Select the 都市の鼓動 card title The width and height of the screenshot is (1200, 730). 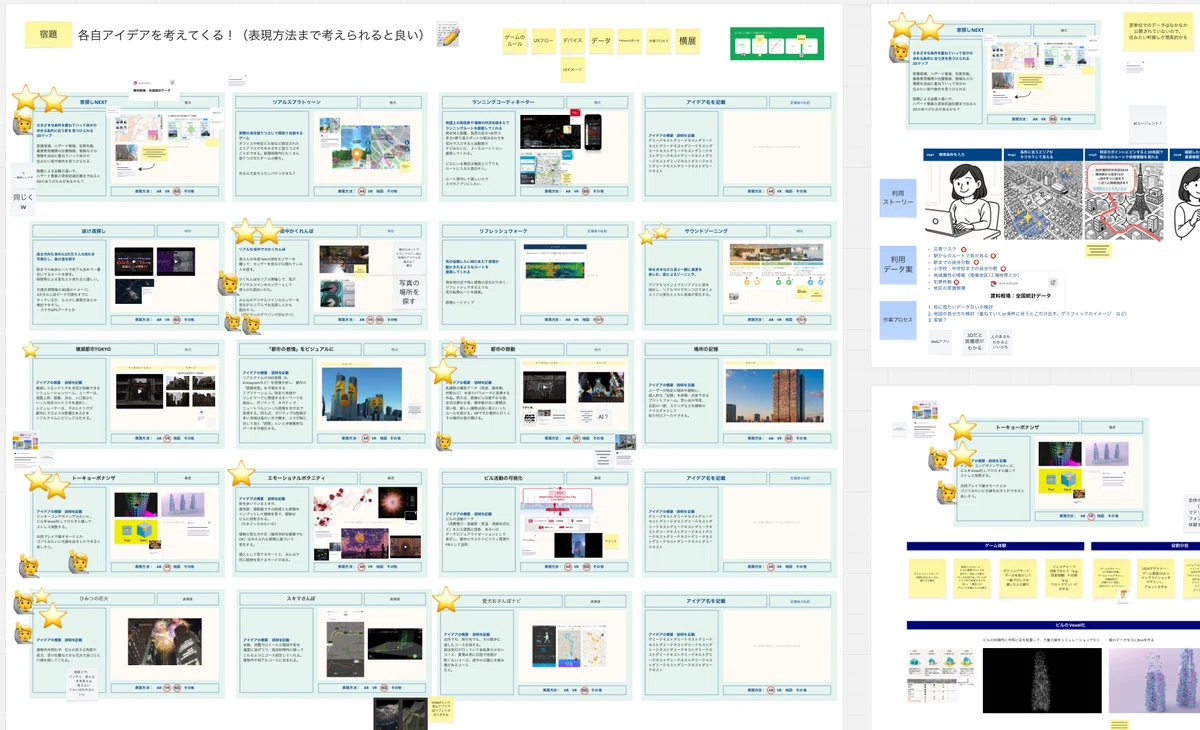pyautogui.click(x=502, y=350)
